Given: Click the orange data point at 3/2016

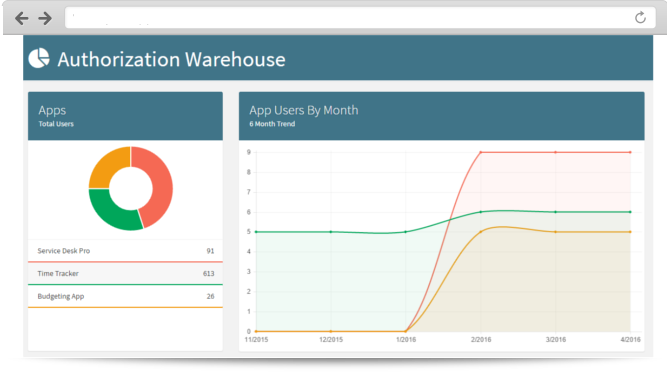Looking at the screenshot, I should [x=555, y=232].
